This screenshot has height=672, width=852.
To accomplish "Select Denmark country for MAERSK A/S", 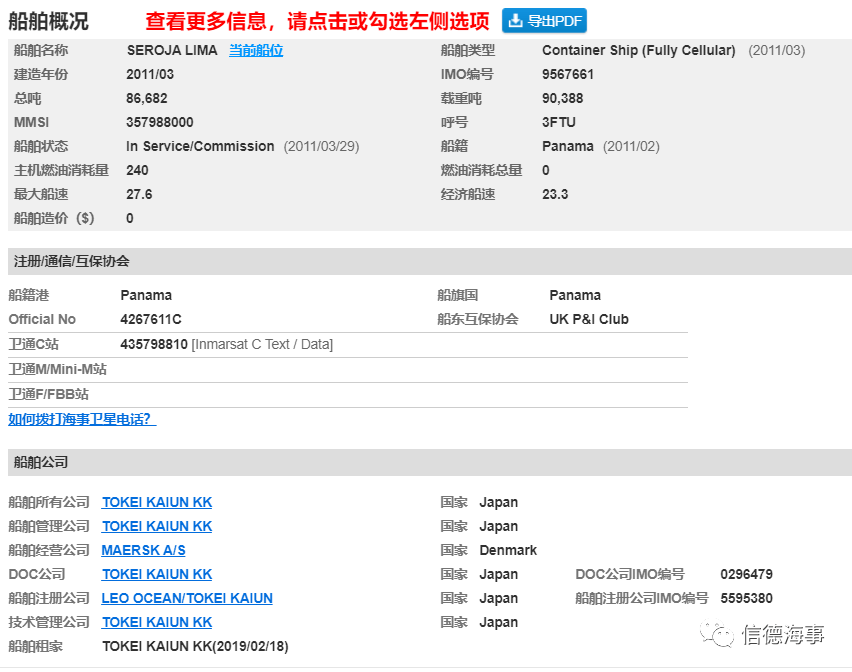I will 508,550.
